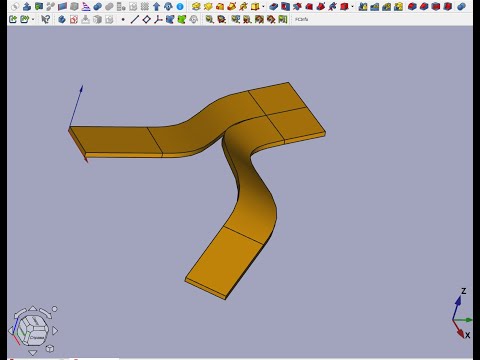Click the red outlined group icon in second row
This screenshot has width=480, height=360.
[x=74, y=20]
